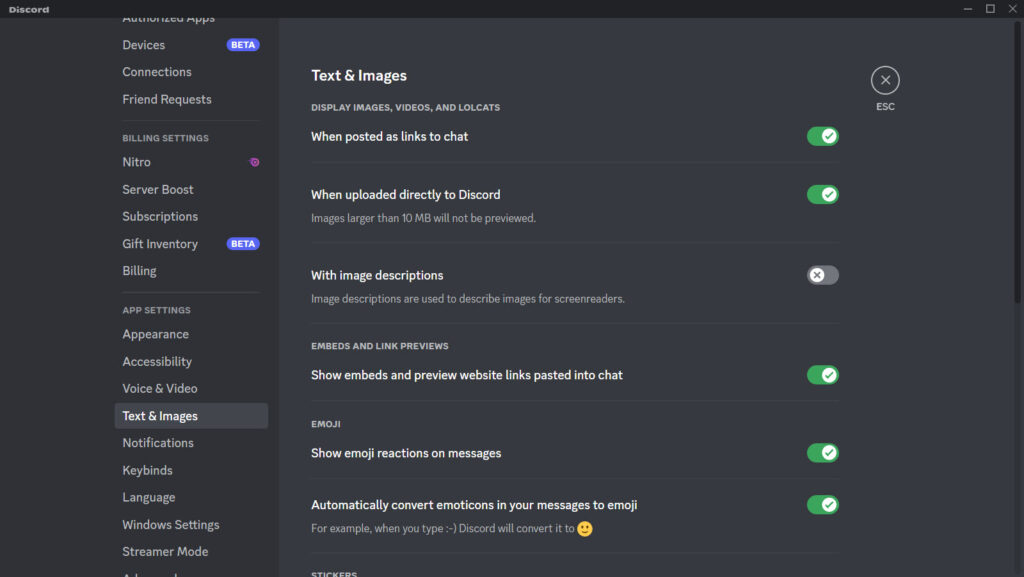Disable embeds and website link previews
The width and height of the screenshot is (1024, 577).
click(822, 375)
